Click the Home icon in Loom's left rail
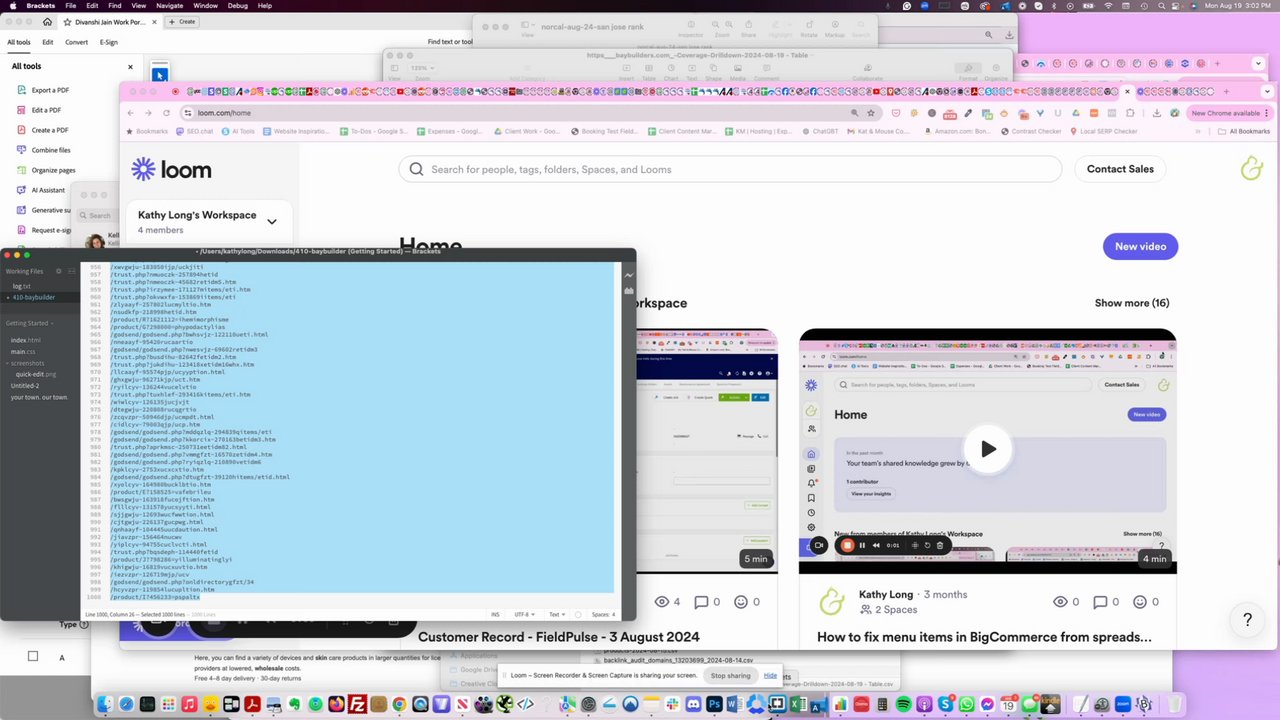Viewport: 1280px width, 720px height. click(x=811, y=454)
